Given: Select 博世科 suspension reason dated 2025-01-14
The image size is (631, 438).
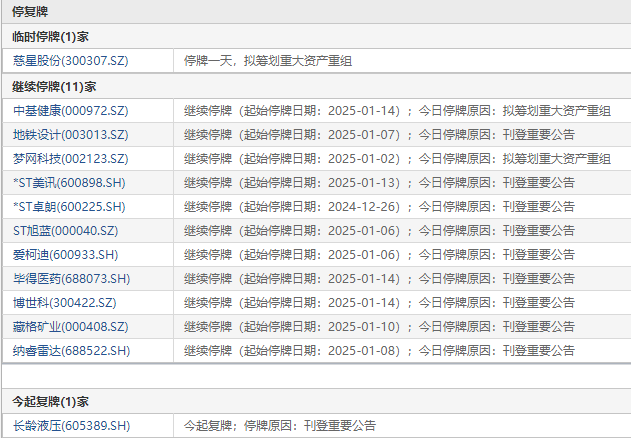Looking at the screenshot, I should coord(379,302).
